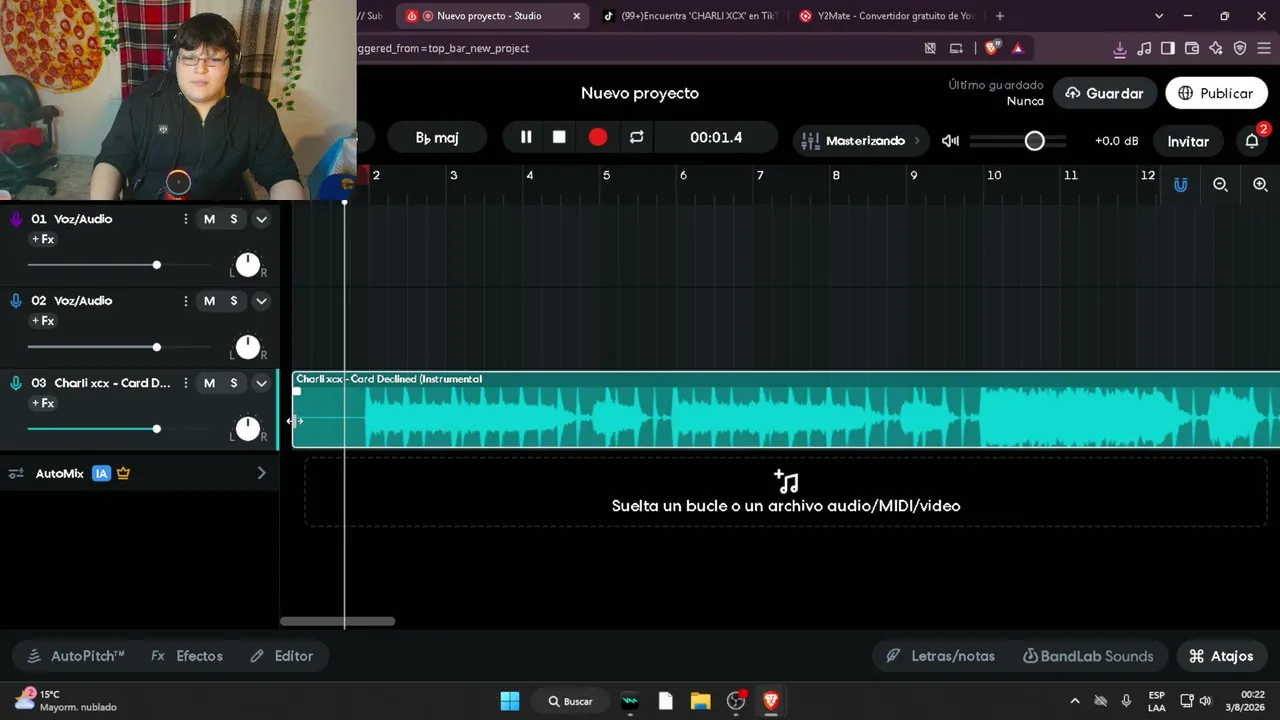Expand track 01 chevron dropdown
The height and width of the screenshot is (720, 1280).
(261, 219)
